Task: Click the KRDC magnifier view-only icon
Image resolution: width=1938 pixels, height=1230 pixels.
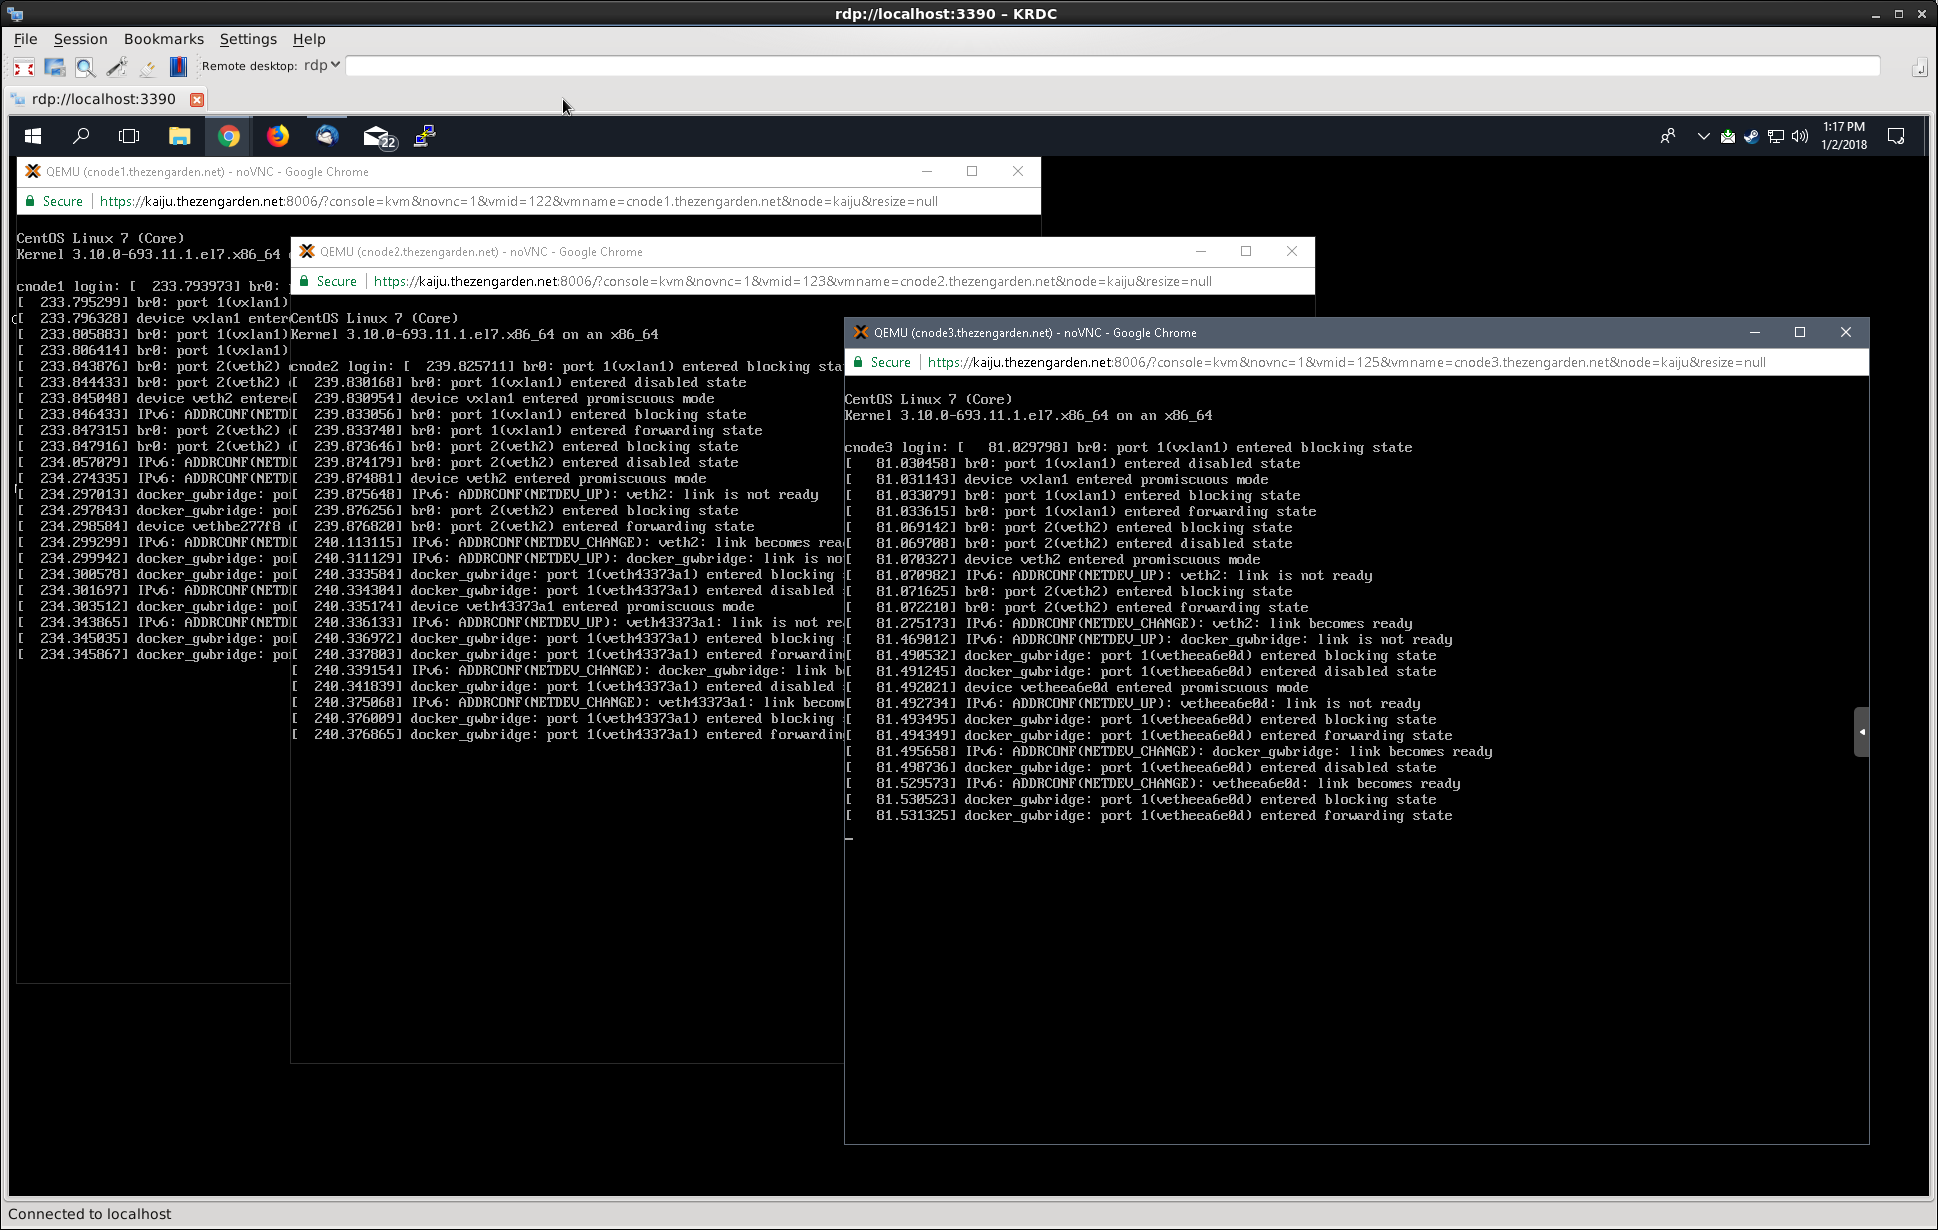Action: [x=86, y=67]
